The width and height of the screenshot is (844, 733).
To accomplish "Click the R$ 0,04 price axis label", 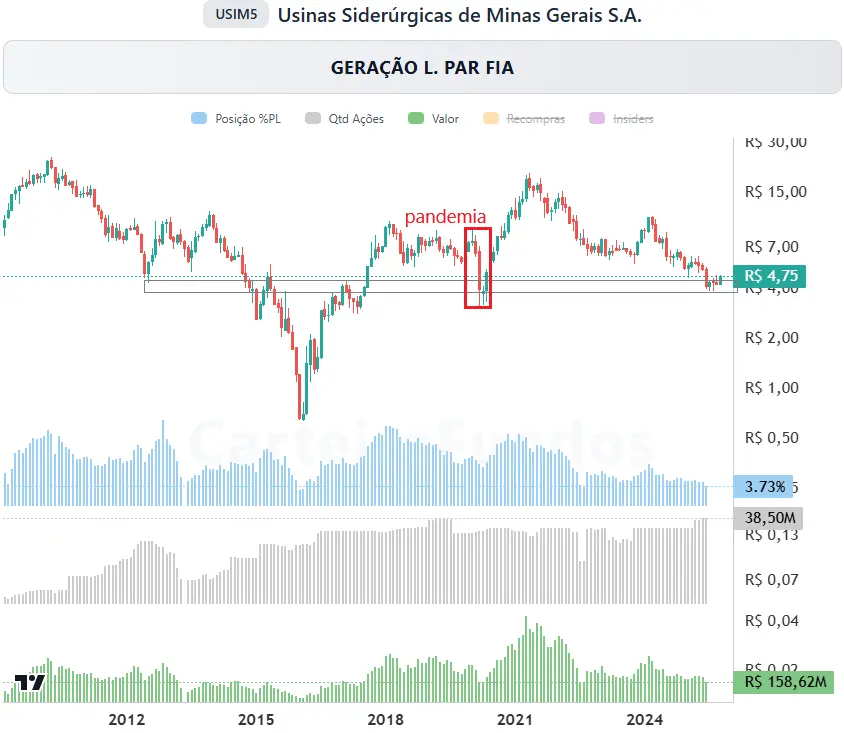I will pos(772,621).
